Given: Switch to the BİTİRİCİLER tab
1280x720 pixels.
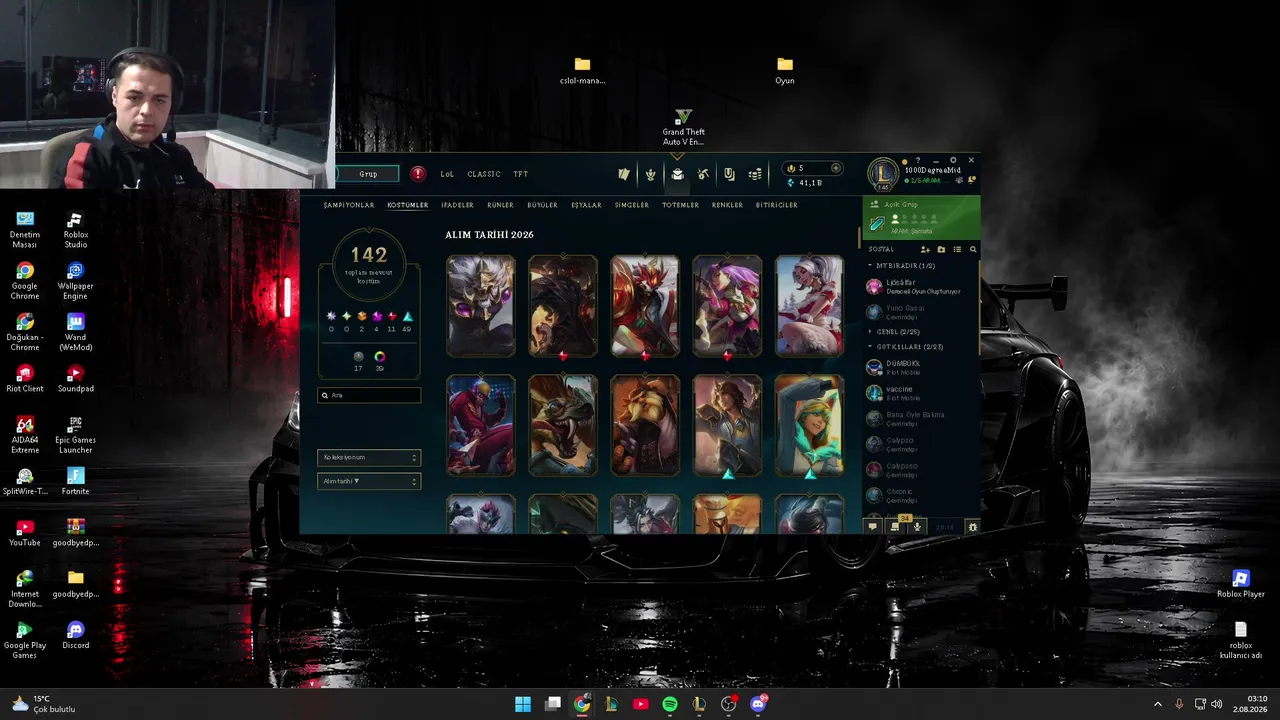Looking at the screenshot, I should [777, 205].
